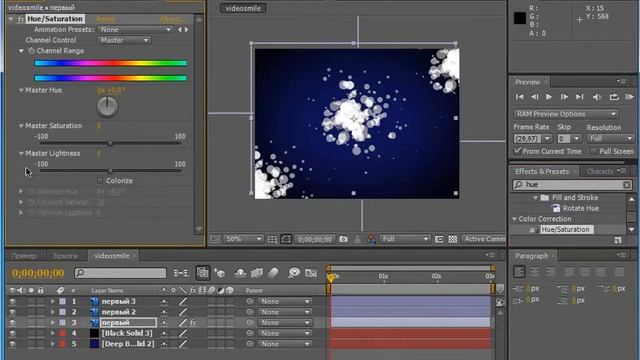
Task: Hide the Black Solid 3 layer
Action: 12,333
